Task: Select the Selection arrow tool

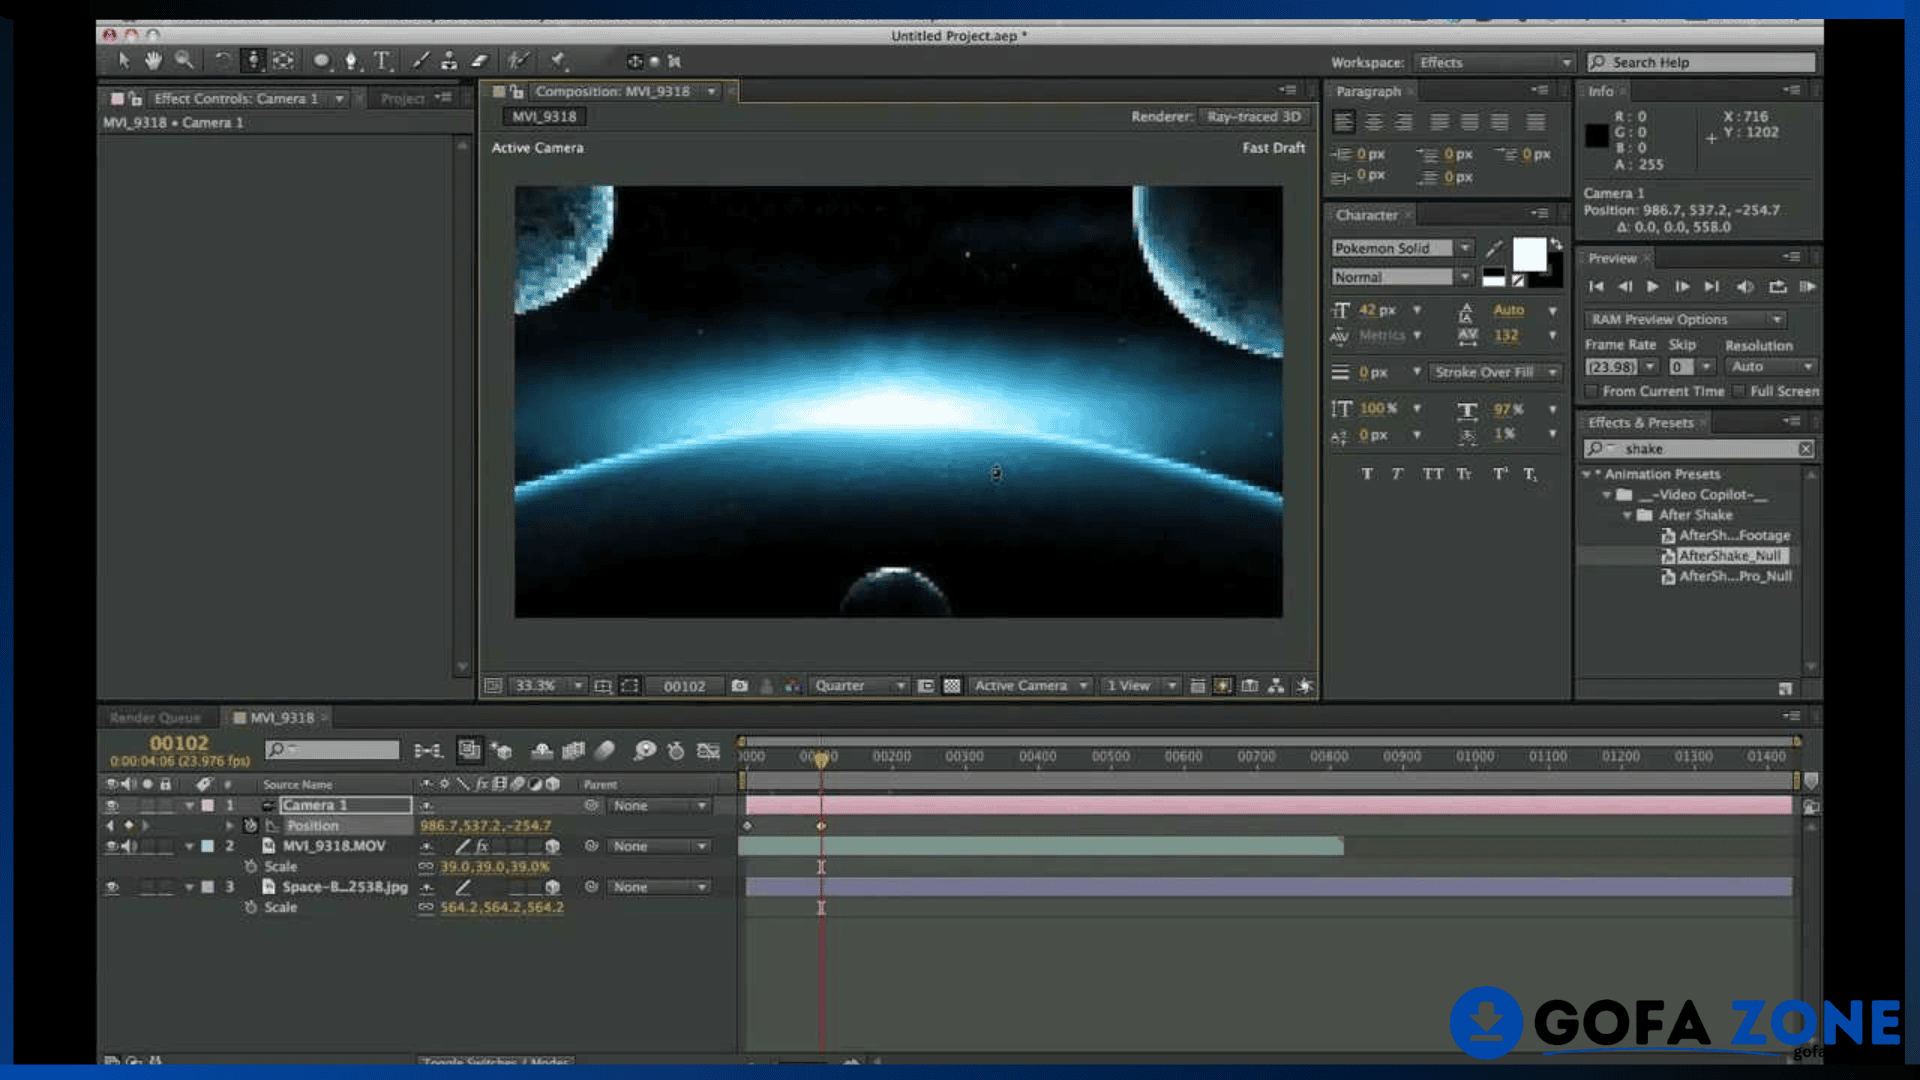Action: click(x=124, y=61)
